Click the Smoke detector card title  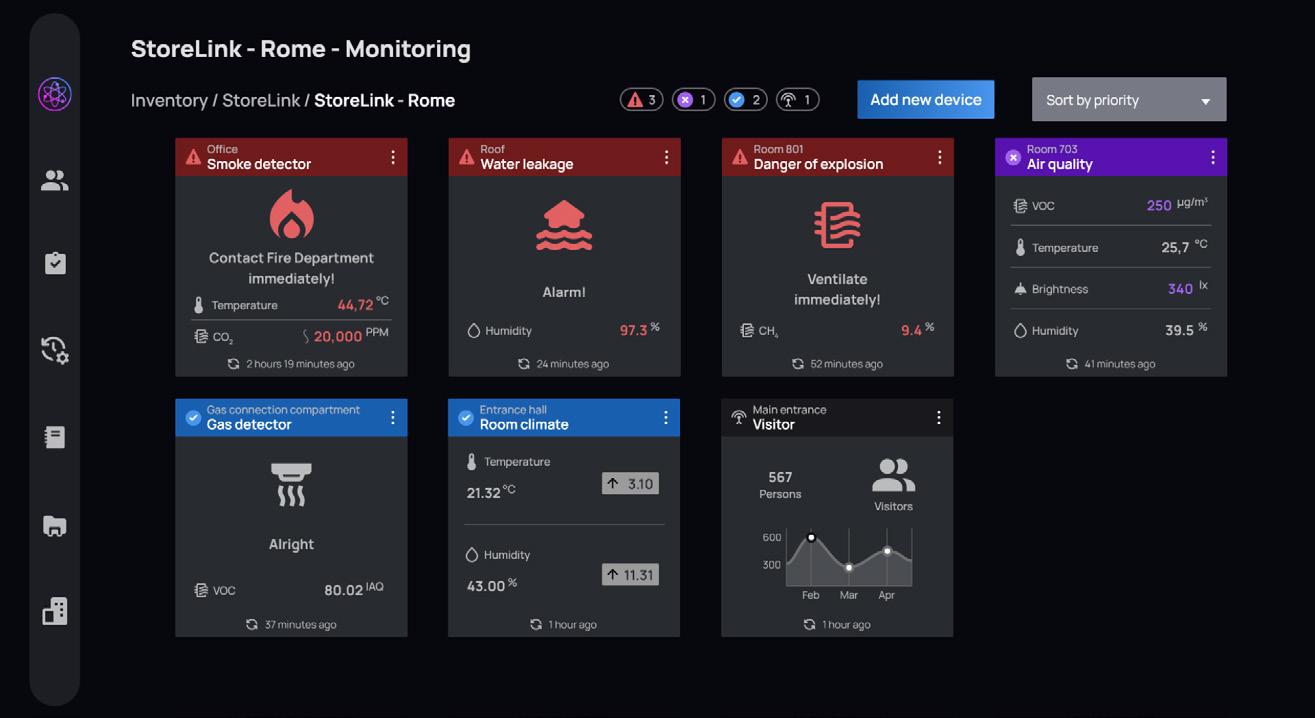click(x=259, y=164)
